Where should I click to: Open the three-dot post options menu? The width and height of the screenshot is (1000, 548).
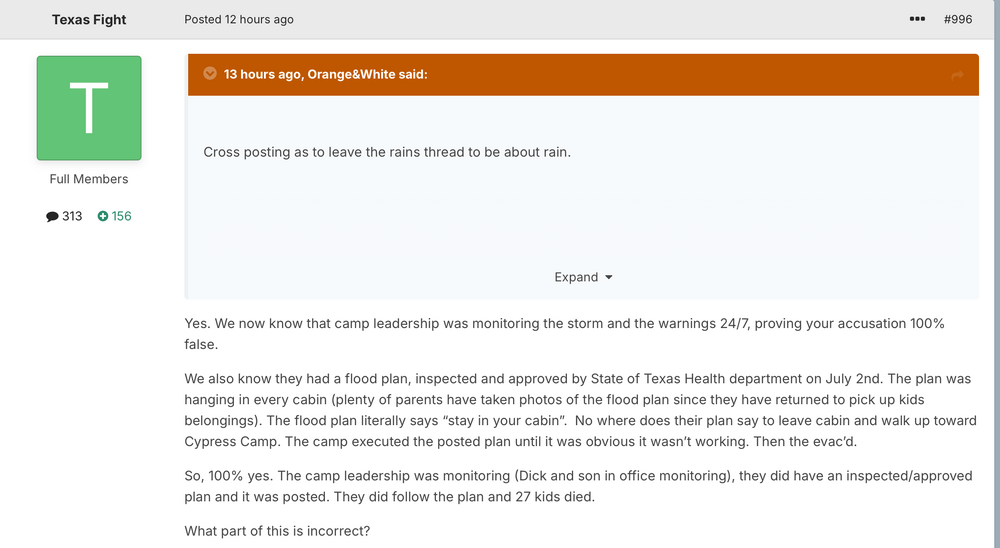click(x=917, y=19)
